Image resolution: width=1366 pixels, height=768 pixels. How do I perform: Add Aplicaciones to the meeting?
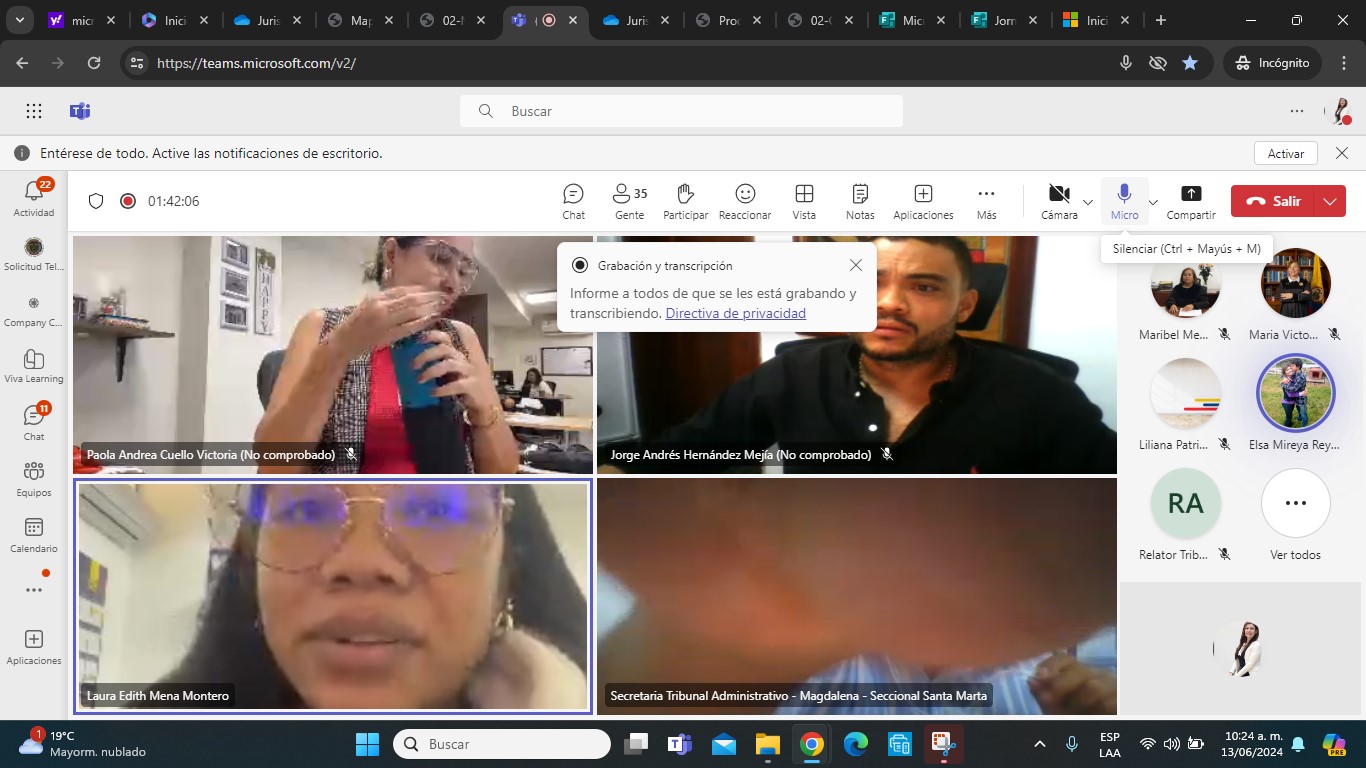923,201
